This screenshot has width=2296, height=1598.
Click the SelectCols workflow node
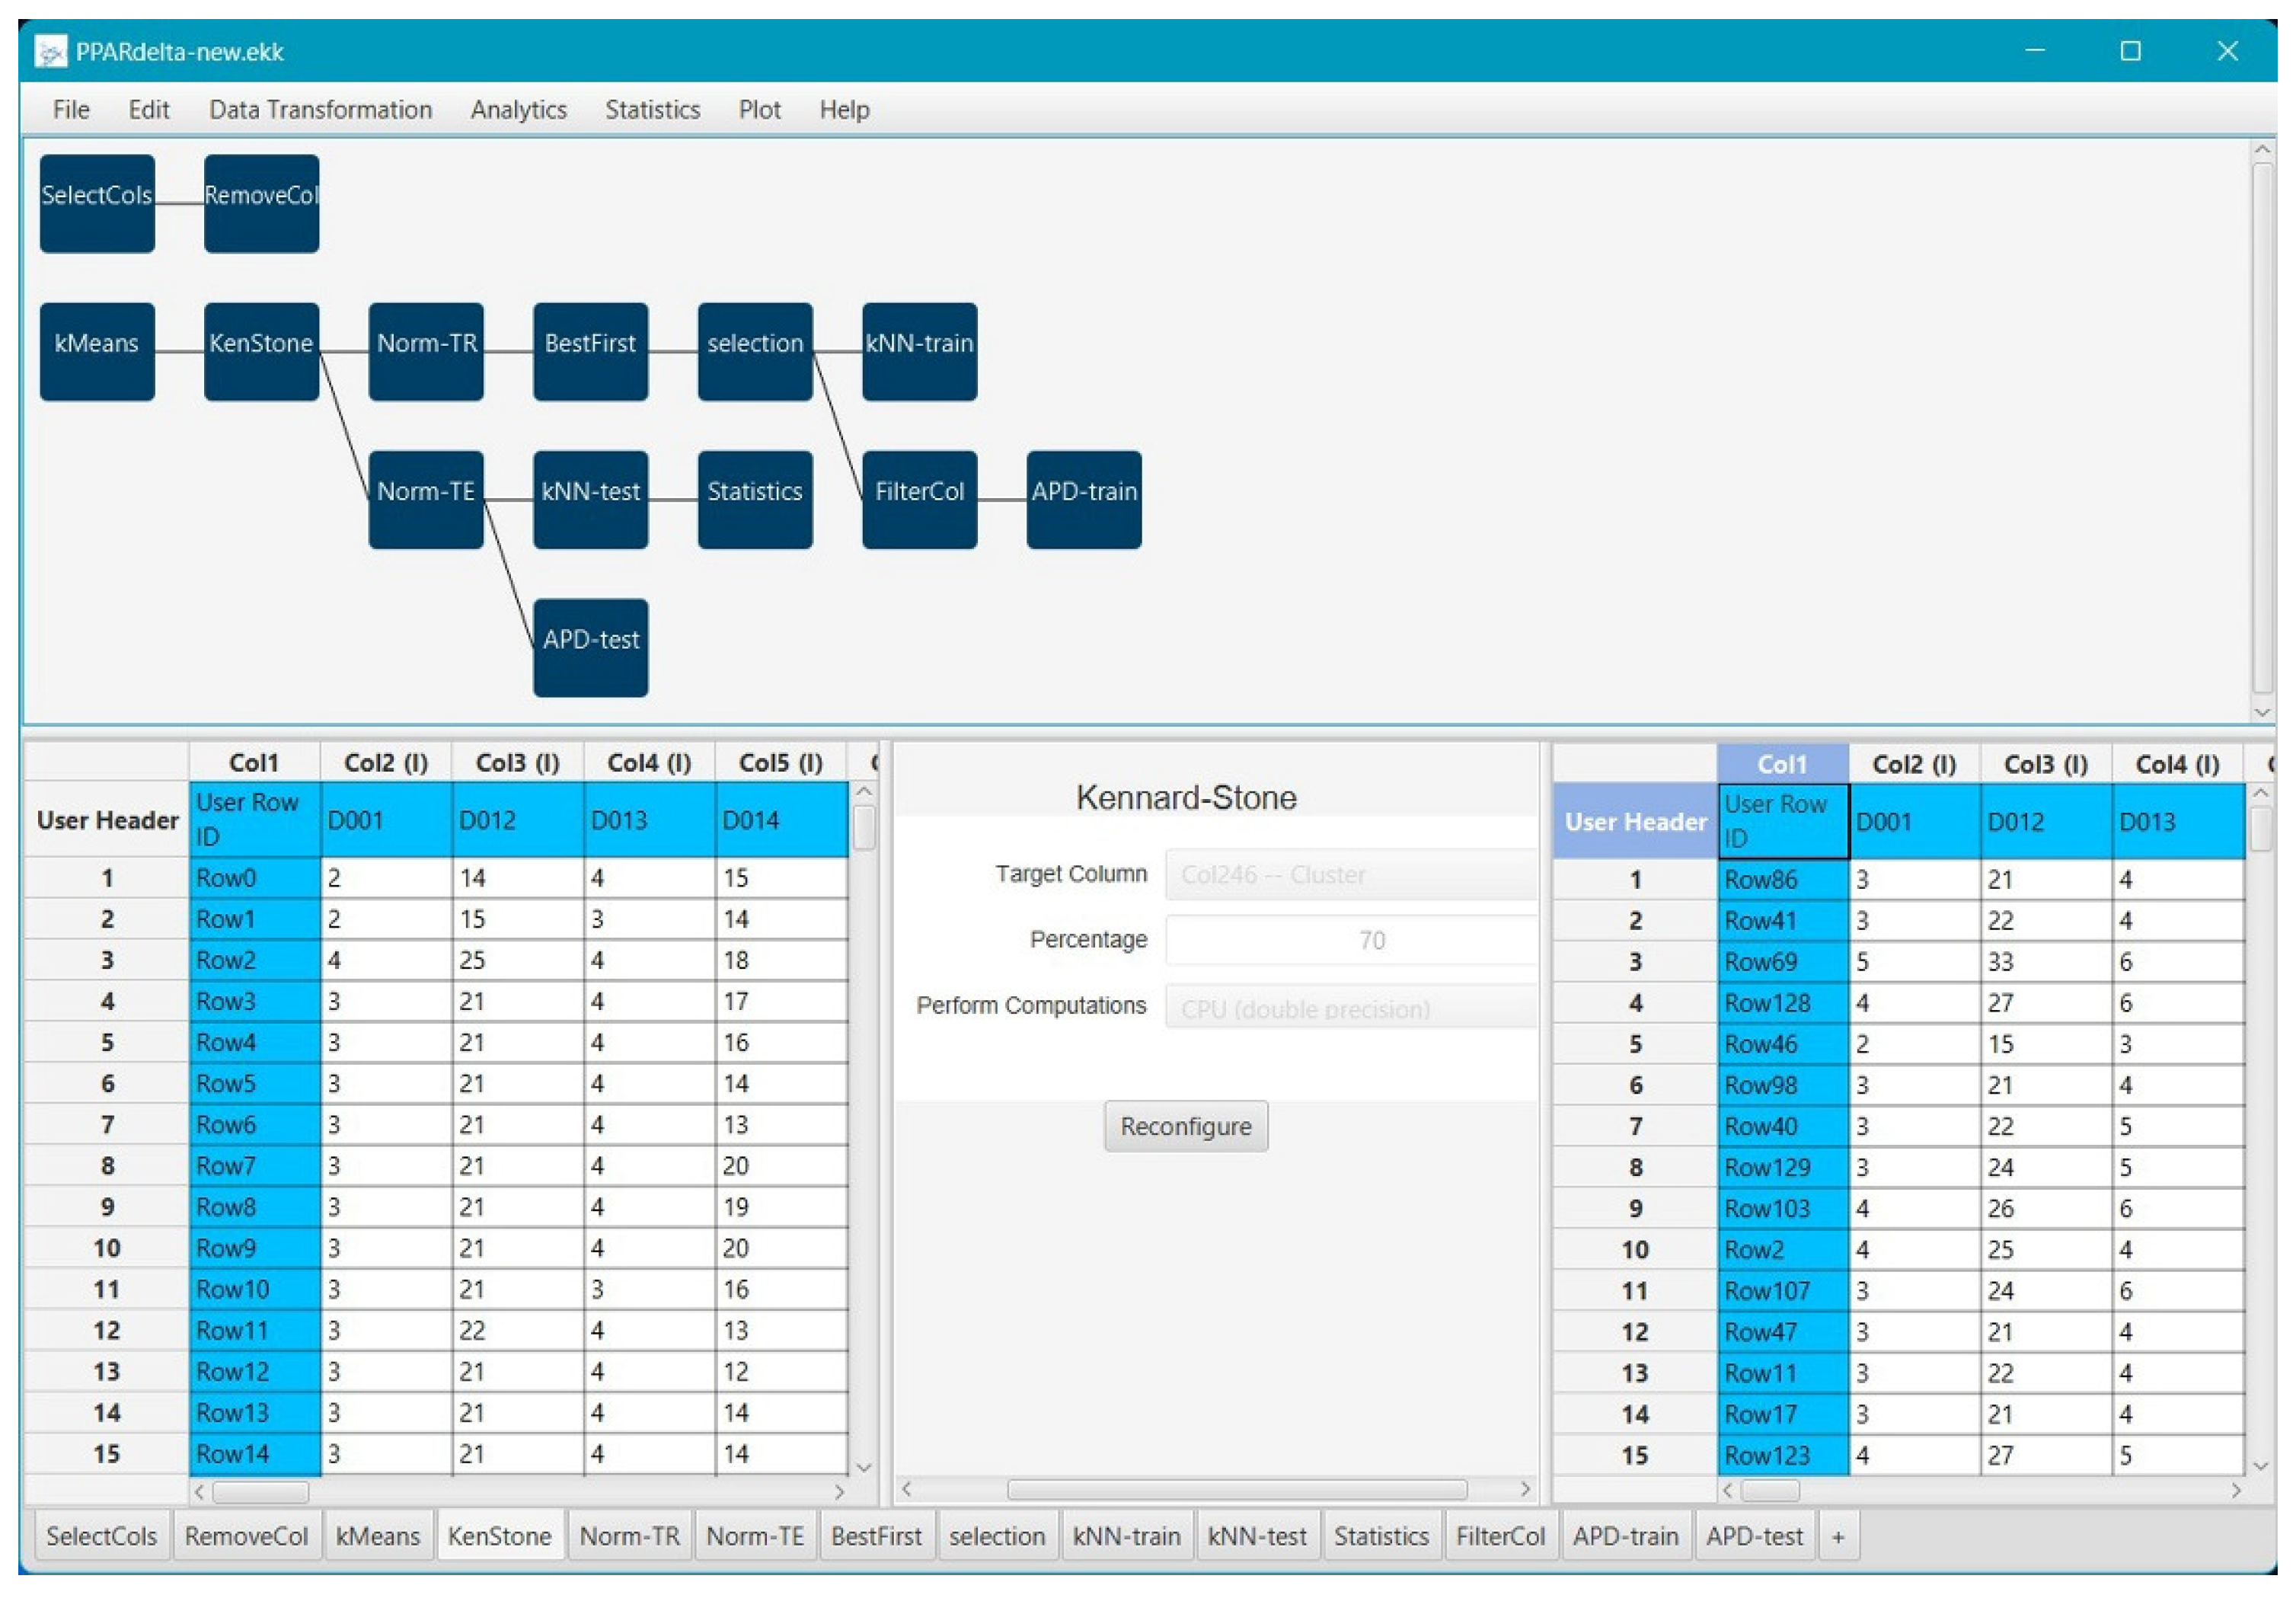tap(97, 203)
